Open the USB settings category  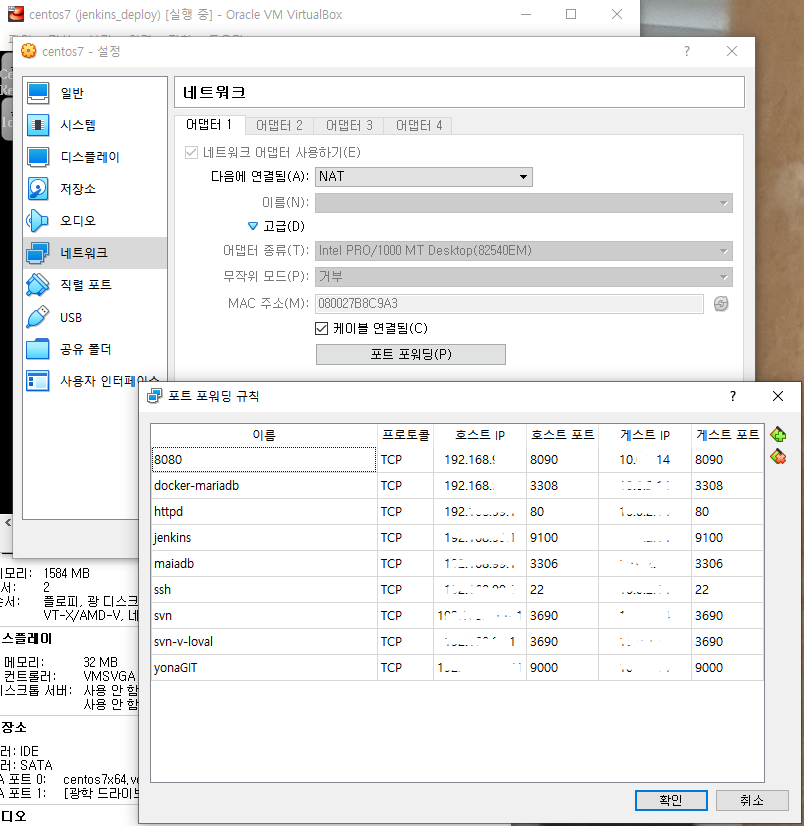[95, 317]
